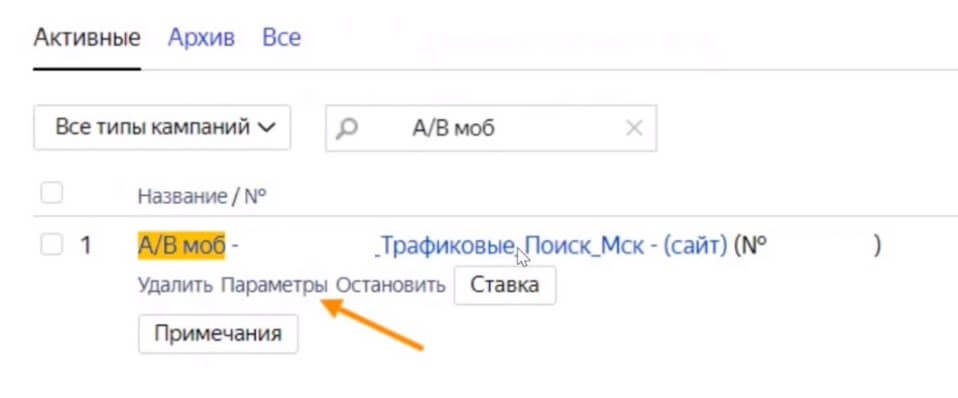Click the highlighted A/B моб campaign name

point(181,246)
